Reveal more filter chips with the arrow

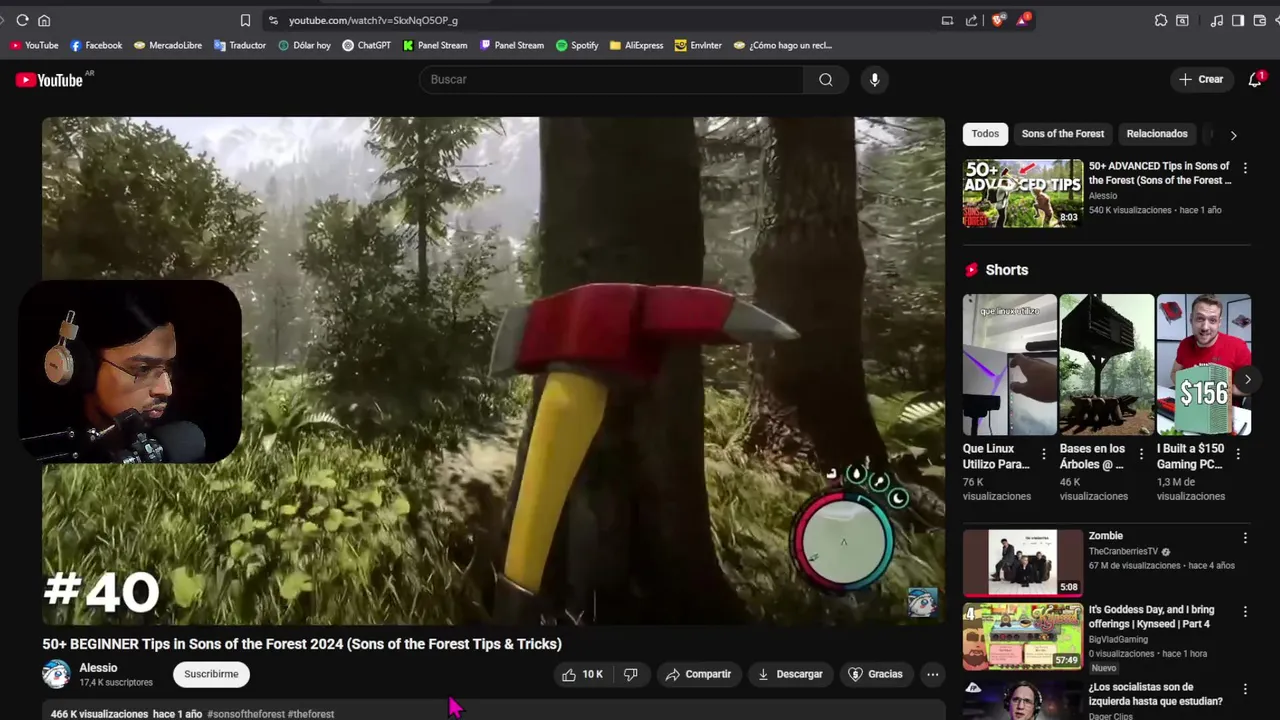tap(1233, 135)
